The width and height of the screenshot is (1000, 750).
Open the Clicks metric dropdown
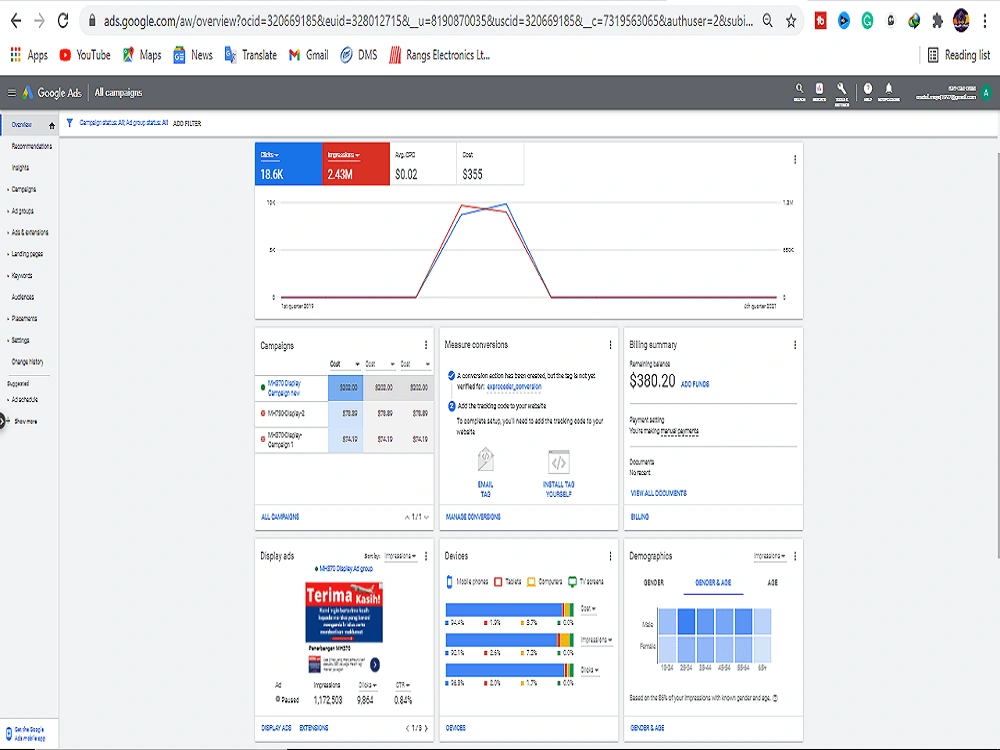pyautogui.click(x=270, y=155)
